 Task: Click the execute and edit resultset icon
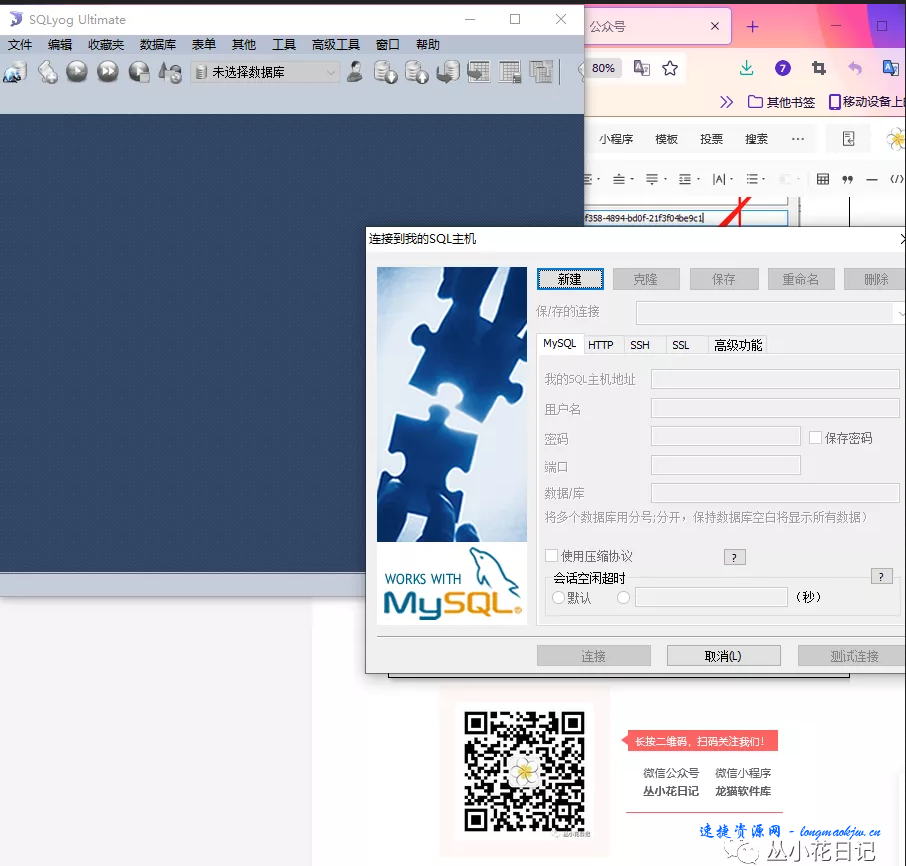pos(139,72)
